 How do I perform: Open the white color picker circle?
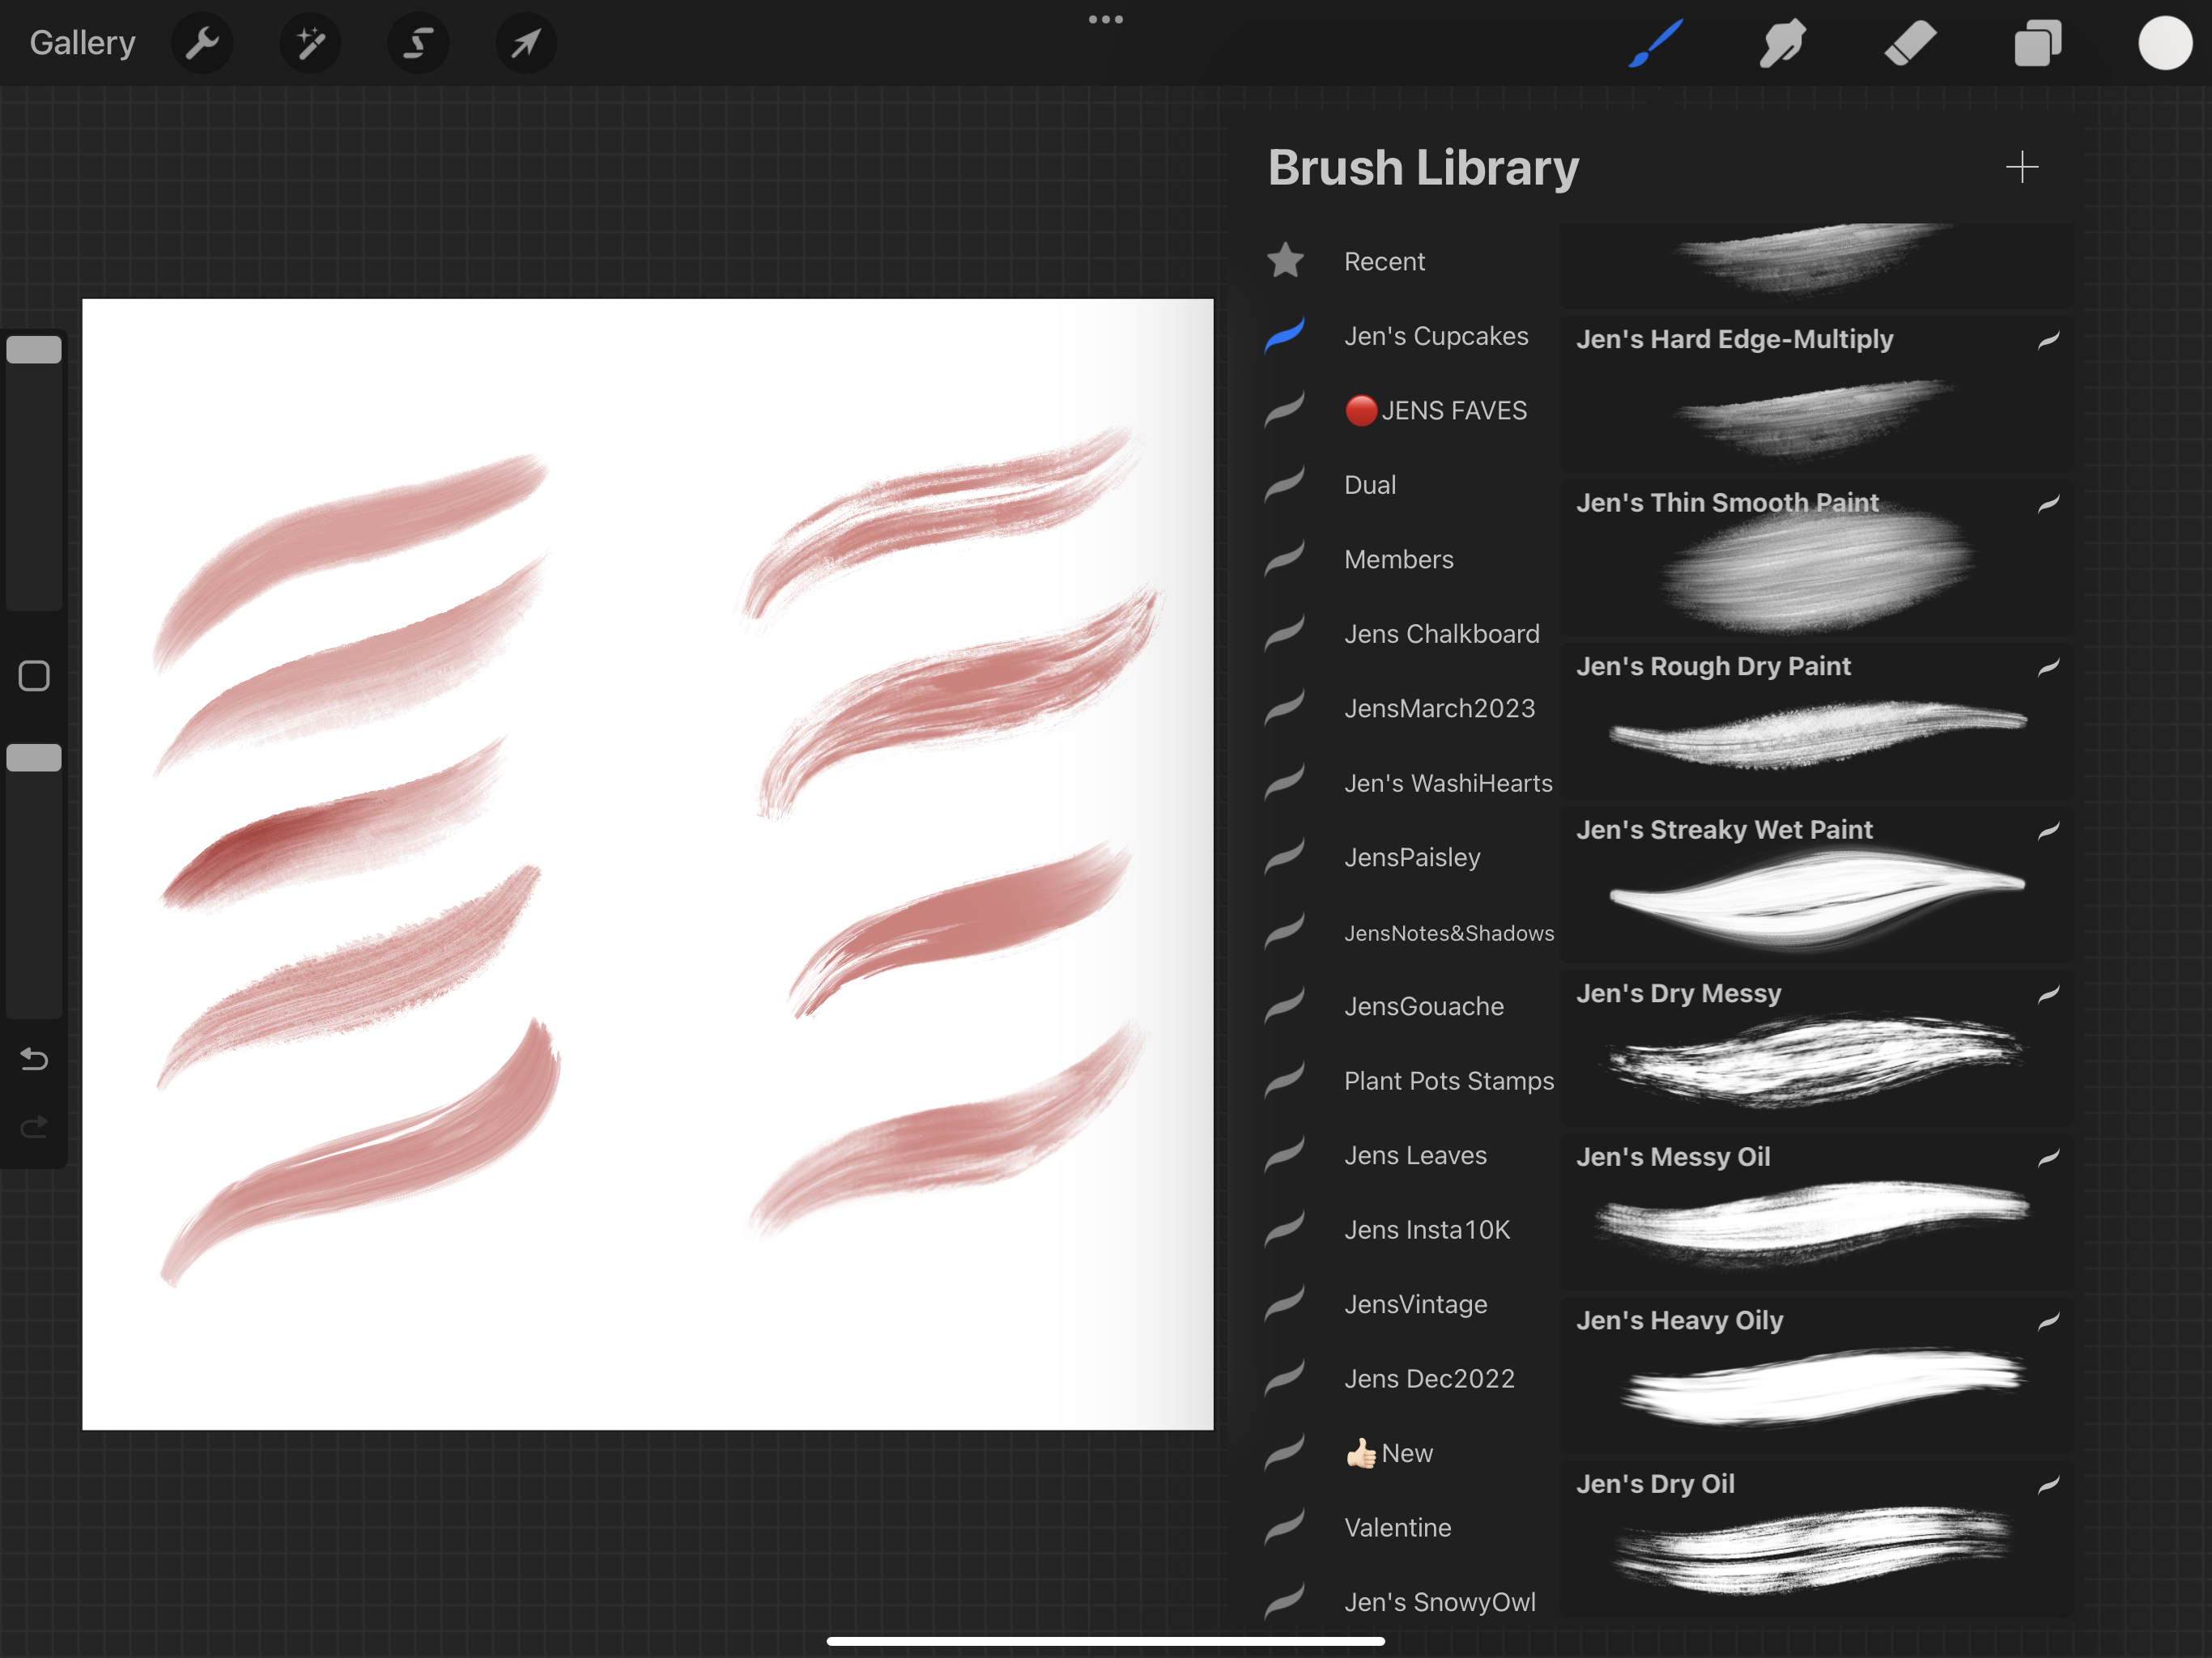[x=2165, y=43]
